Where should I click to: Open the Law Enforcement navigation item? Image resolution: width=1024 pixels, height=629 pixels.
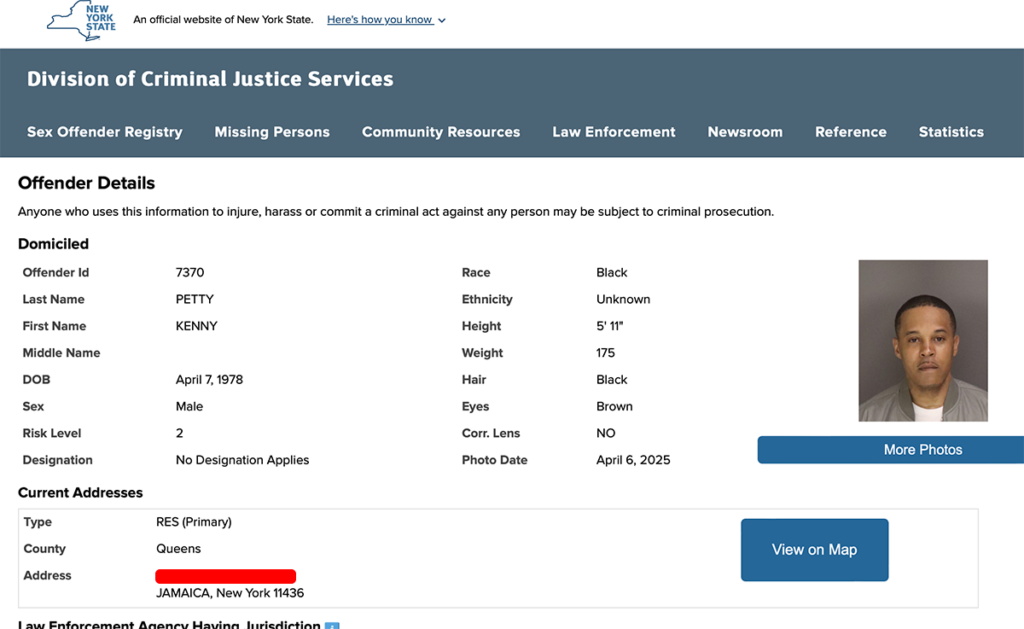(614, 132)
